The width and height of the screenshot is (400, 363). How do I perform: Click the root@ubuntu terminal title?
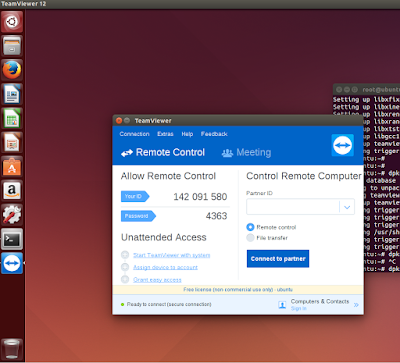(x=381, y=90)
